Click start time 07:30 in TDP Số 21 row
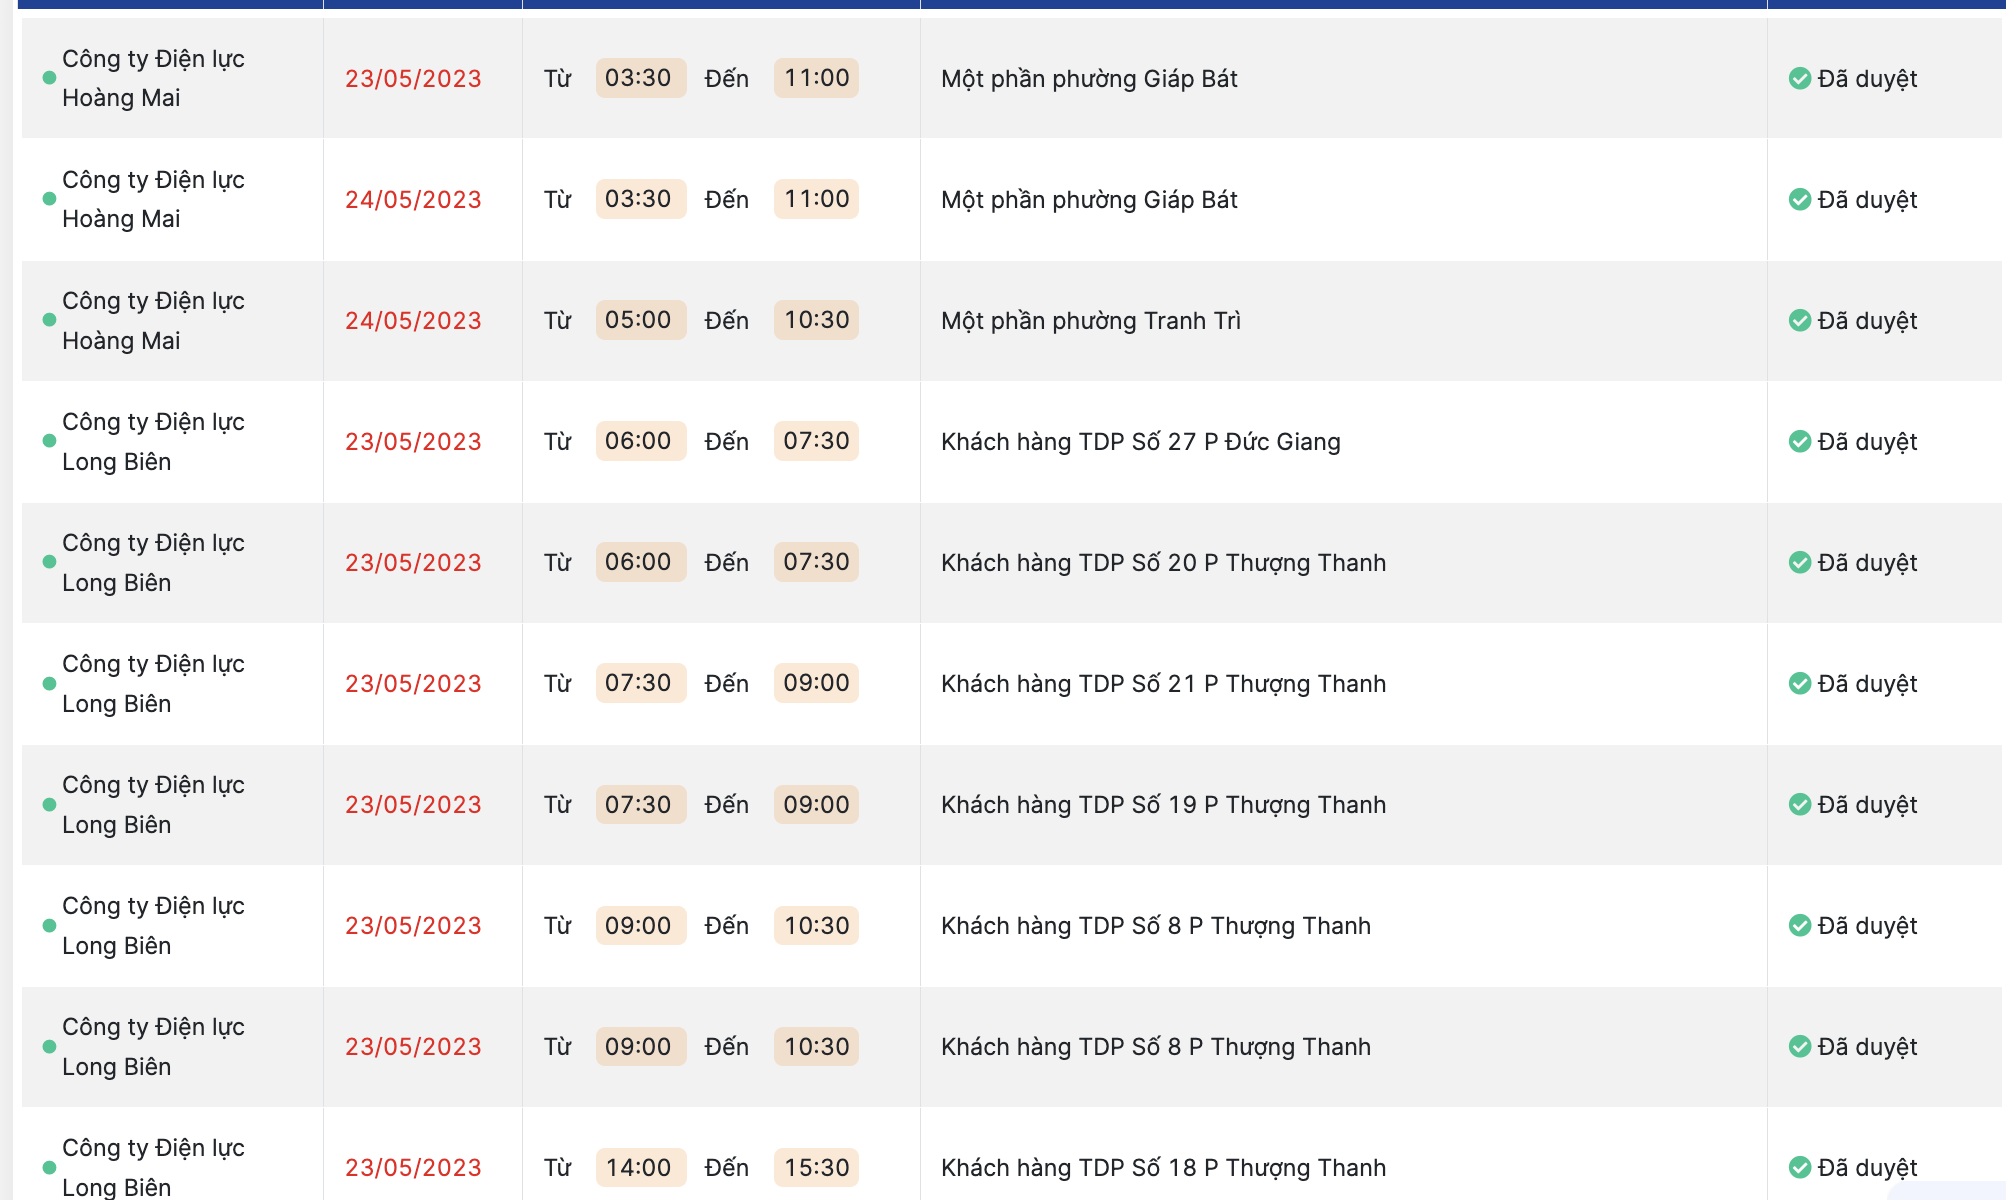The image size is (2006, 1200). (x=640, y=683)
